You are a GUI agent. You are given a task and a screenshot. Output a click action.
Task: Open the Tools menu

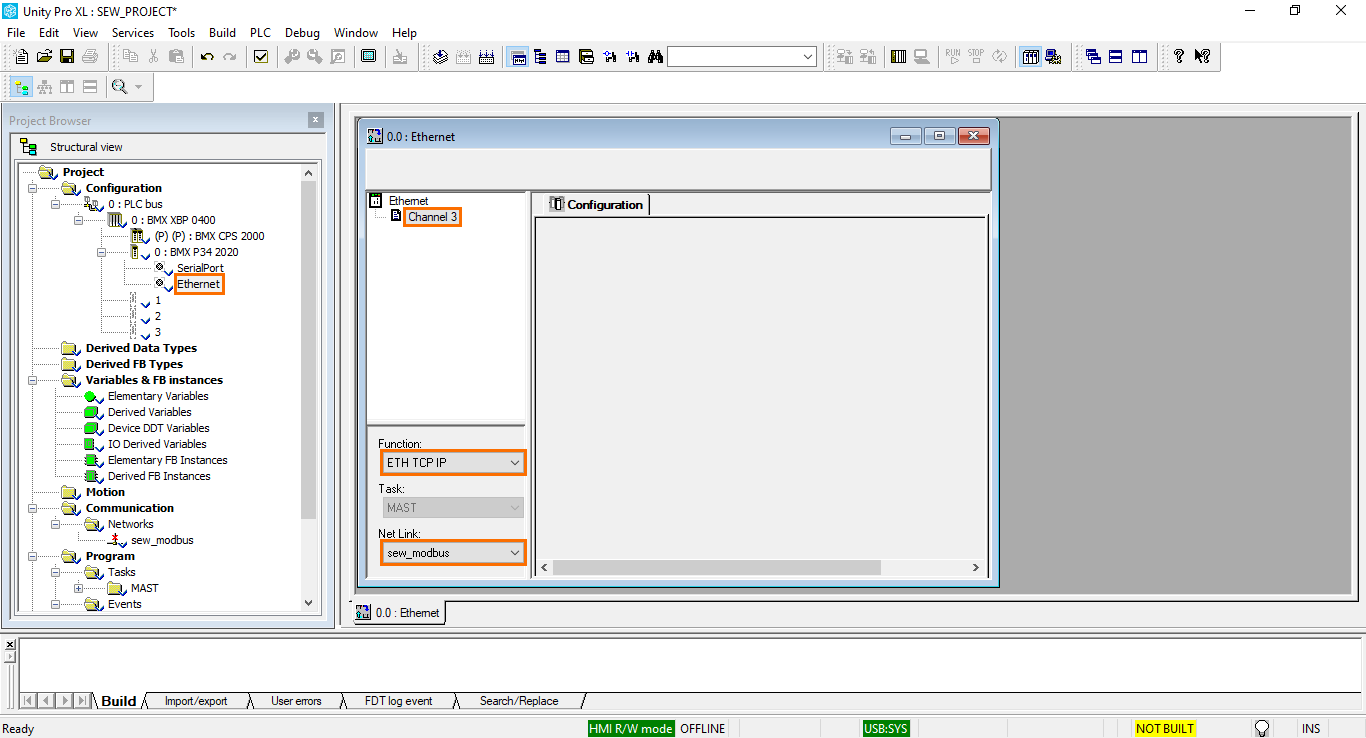pyautogui.click(x=181, y=33)
